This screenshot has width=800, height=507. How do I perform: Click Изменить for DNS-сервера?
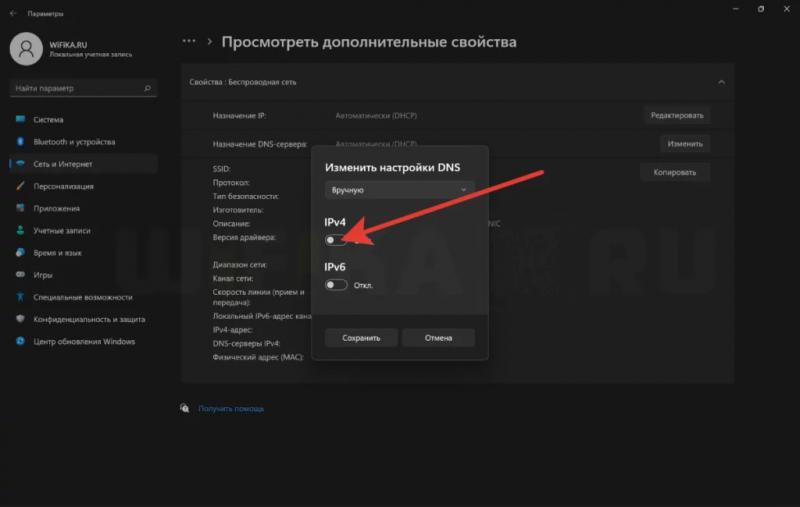pyautogui.click(x=685, y=144)
